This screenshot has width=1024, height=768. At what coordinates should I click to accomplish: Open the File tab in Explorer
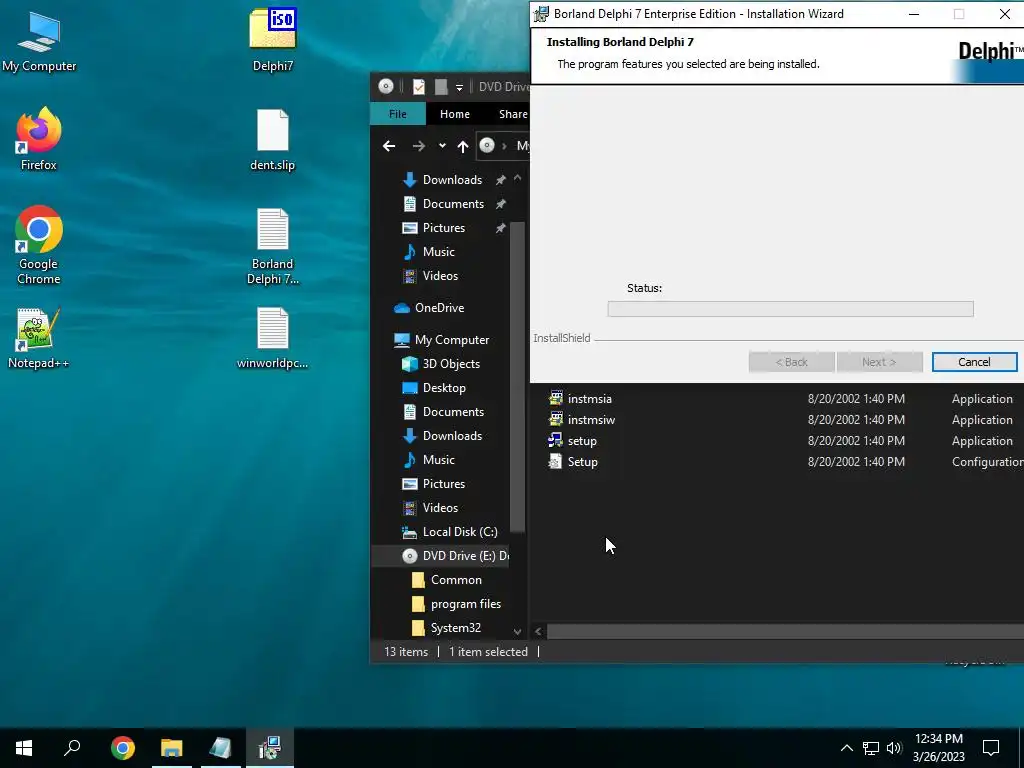click(398, 114)
